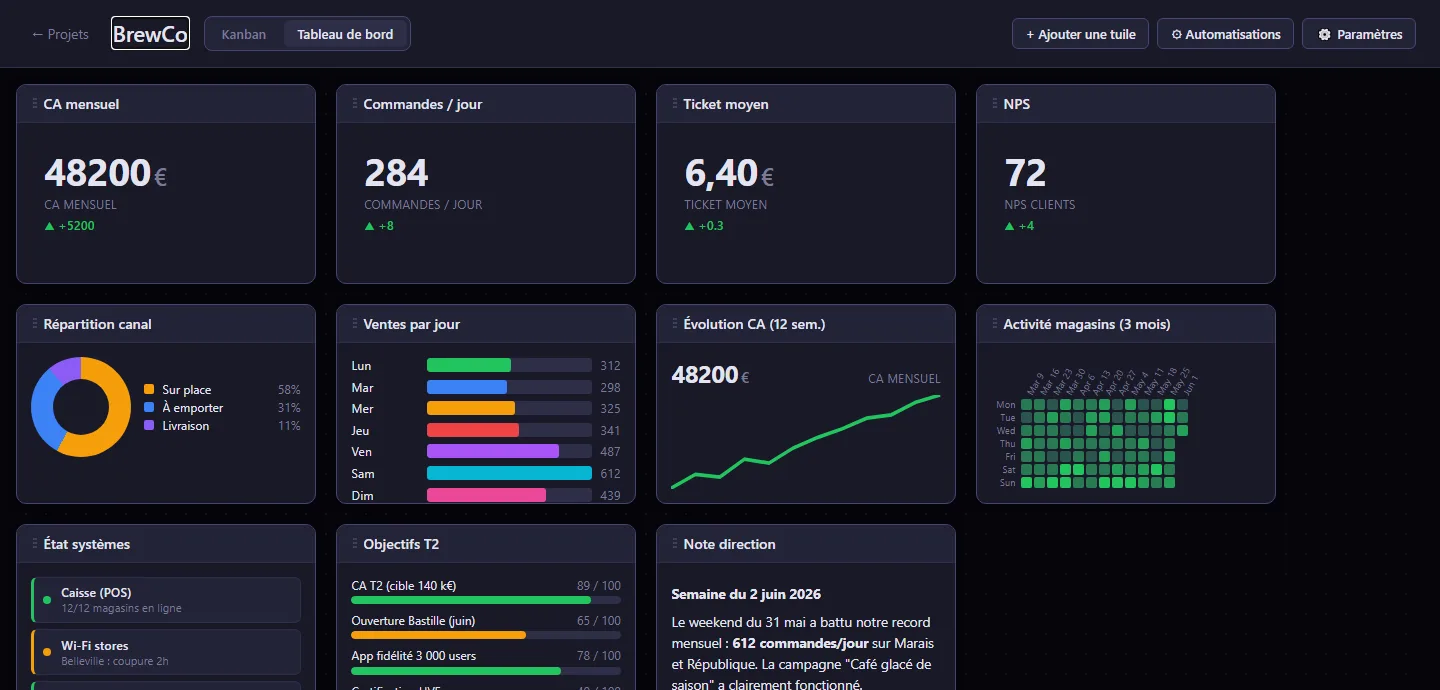The height and width of the screenshot is (690, 1440).
Task: Click the blue Mar sales bar
Action: 467,387
